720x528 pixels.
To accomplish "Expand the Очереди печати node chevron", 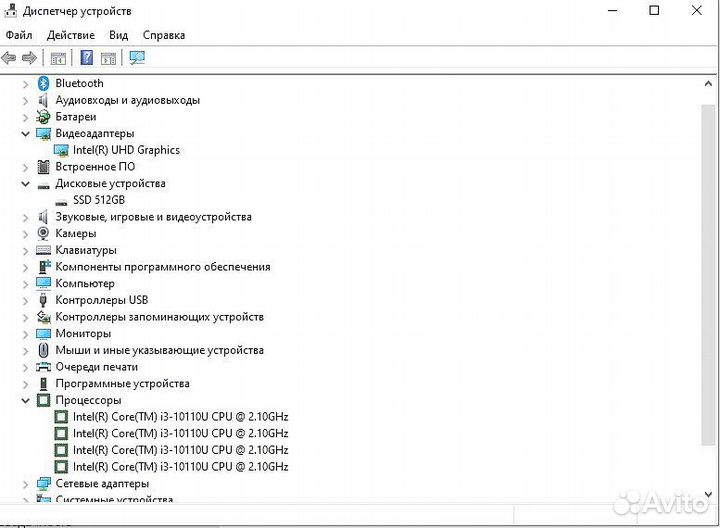I will coord(26,367).
